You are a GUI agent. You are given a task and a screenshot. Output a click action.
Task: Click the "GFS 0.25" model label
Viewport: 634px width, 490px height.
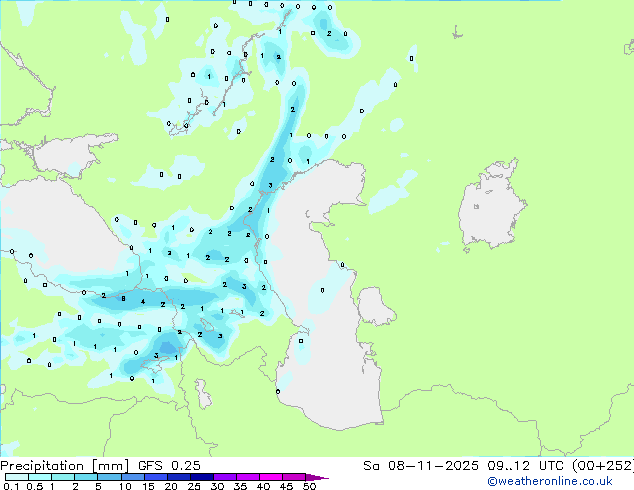(169, 466)
